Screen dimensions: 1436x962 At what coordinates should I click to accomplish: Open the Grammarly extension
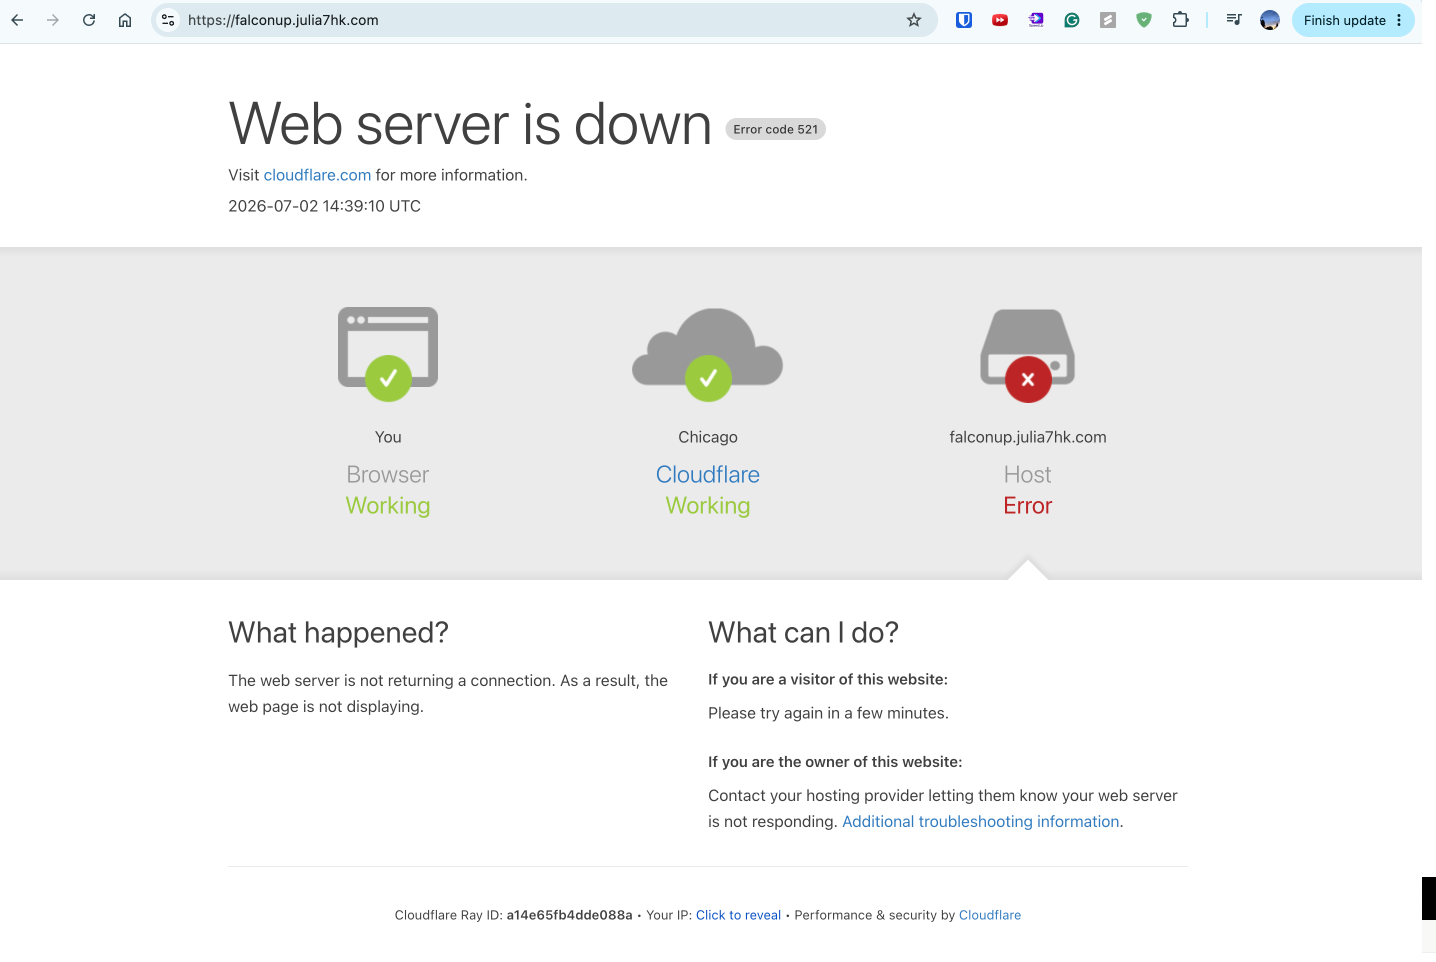[x=1072, y=20]
